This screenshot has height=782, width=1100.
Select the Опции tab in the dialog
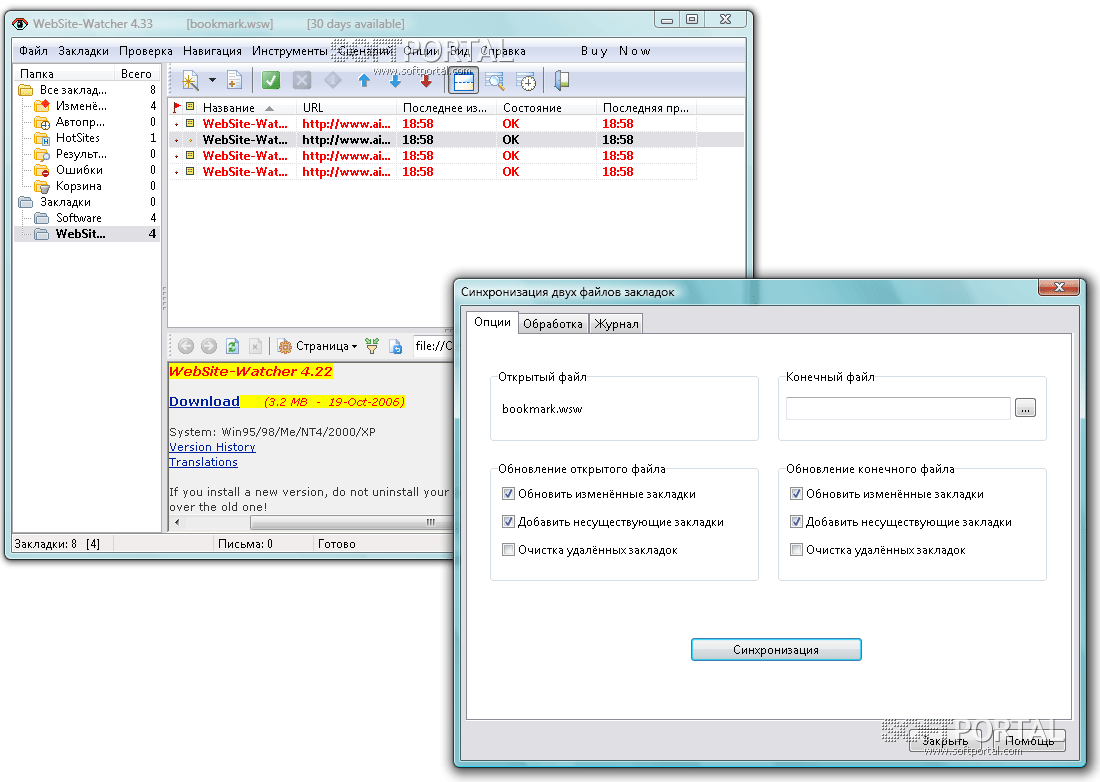pyautogui.click(x=492, y=322)
